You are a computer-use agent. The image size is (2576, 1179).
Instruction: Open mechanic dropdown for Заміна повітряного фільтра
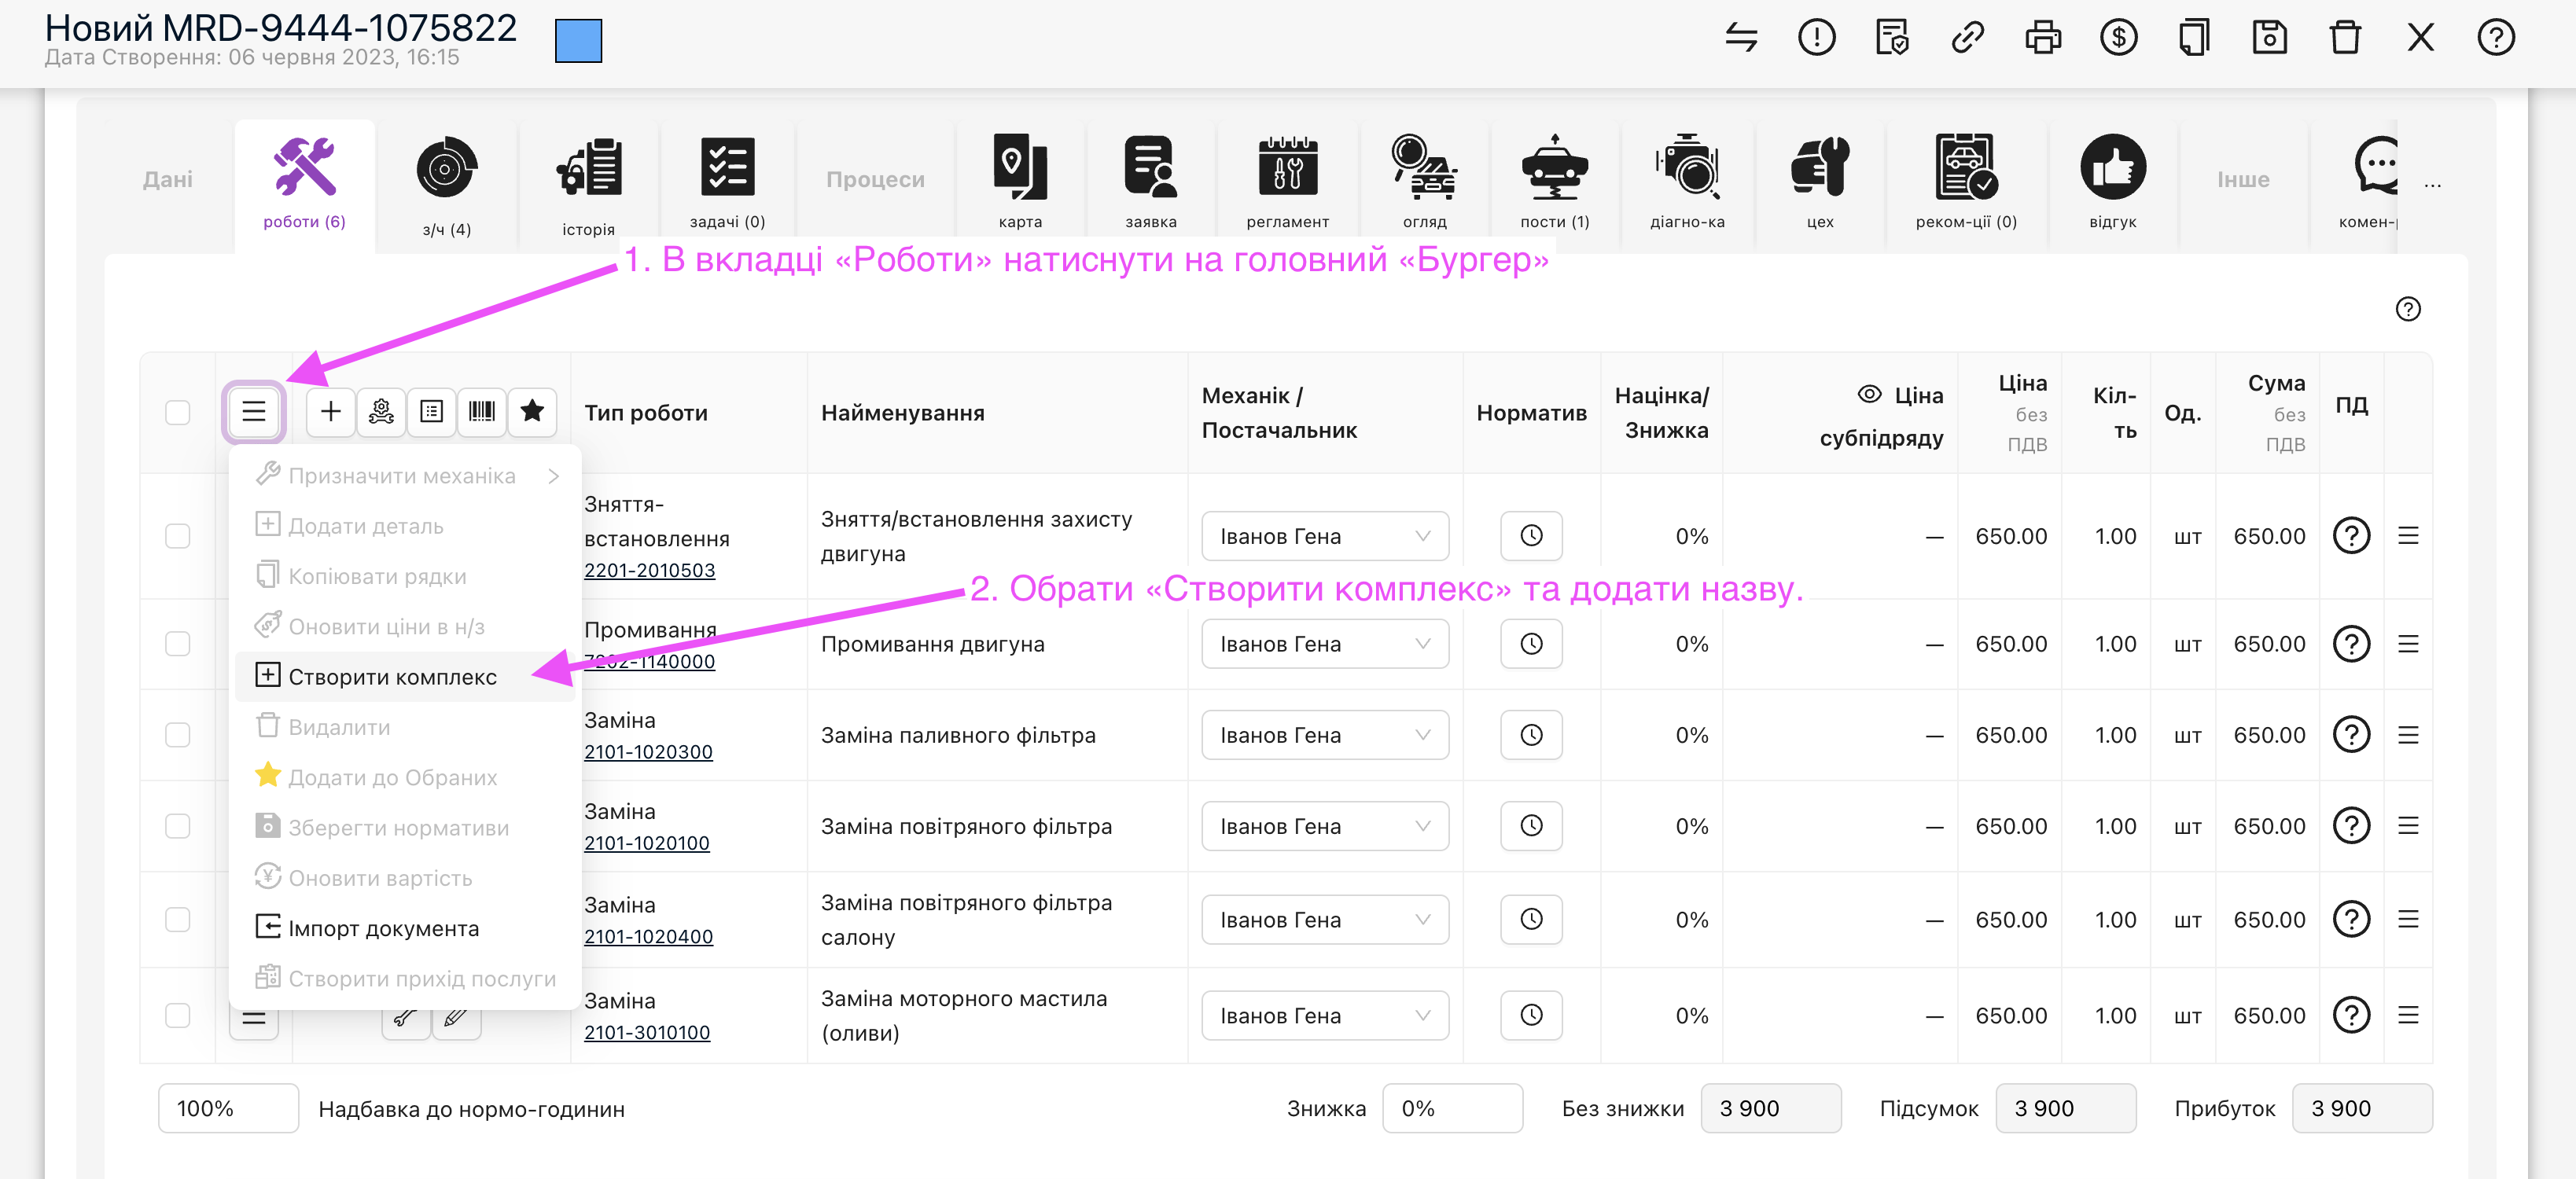[1324, 826]
